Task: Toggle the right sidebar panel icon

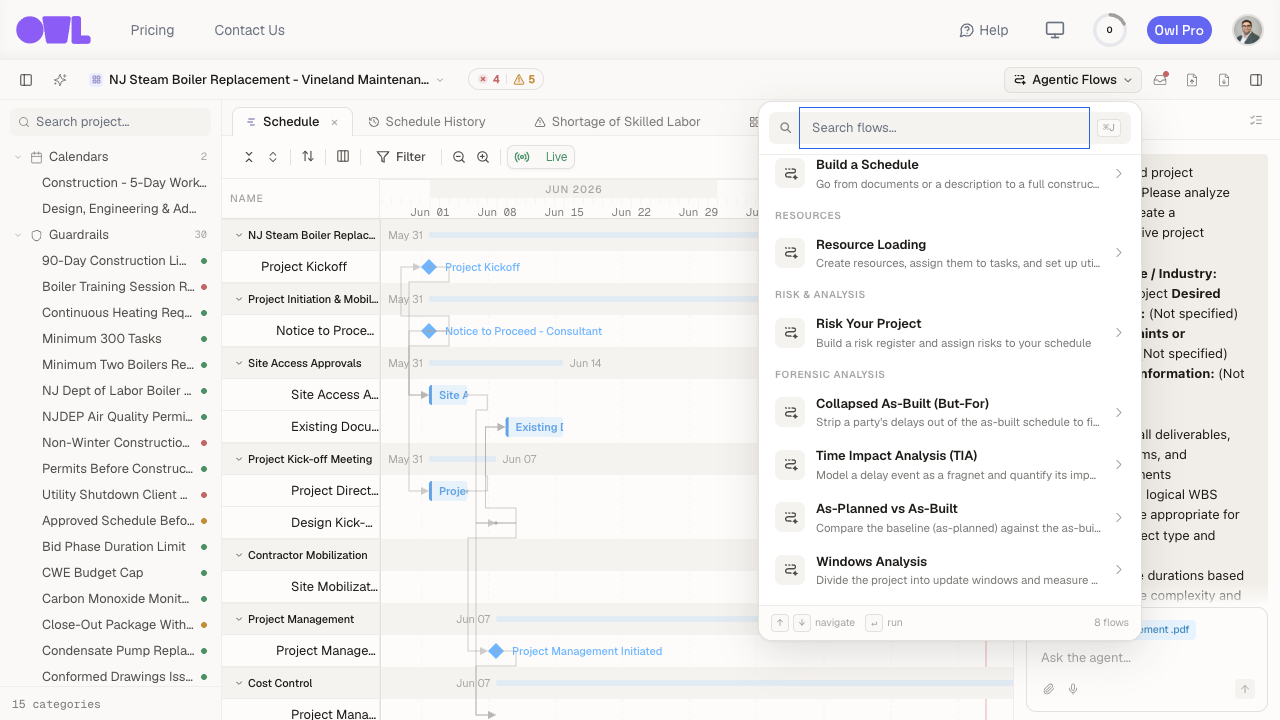Action: point(1256,80)
